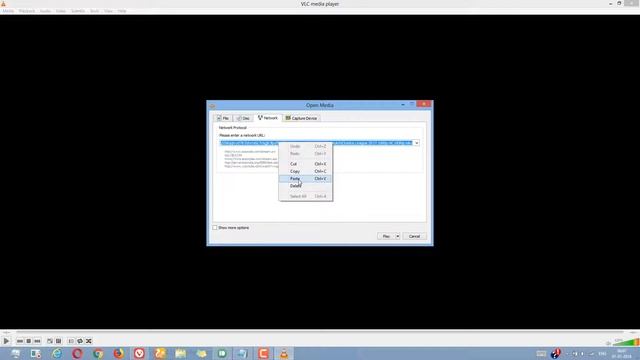Open Vivaldi browser from taskbar
This screenshot has width=640, height=360.
[139, 353]
